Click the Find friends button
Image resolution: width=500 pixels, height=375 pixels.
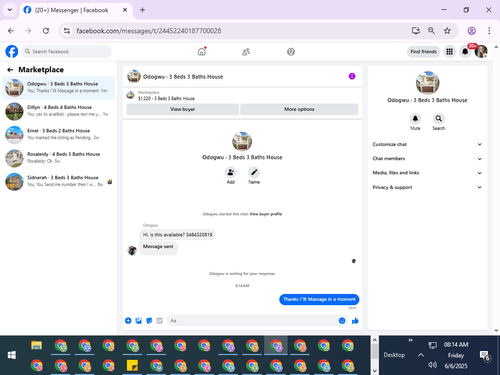tap(423, 52)
